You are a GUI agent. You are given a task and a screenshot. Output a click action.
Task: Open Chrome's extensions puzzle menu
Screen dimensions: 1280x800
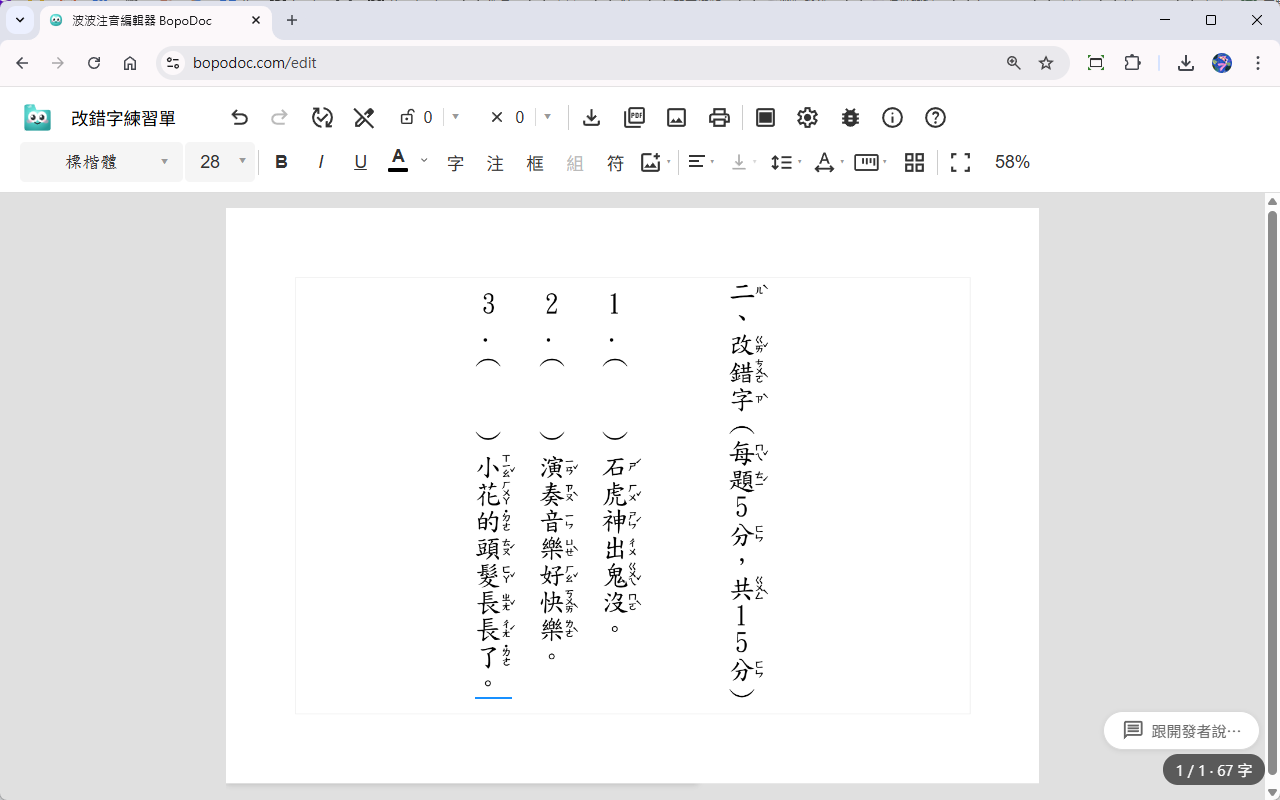click(x=1132, y=62)
